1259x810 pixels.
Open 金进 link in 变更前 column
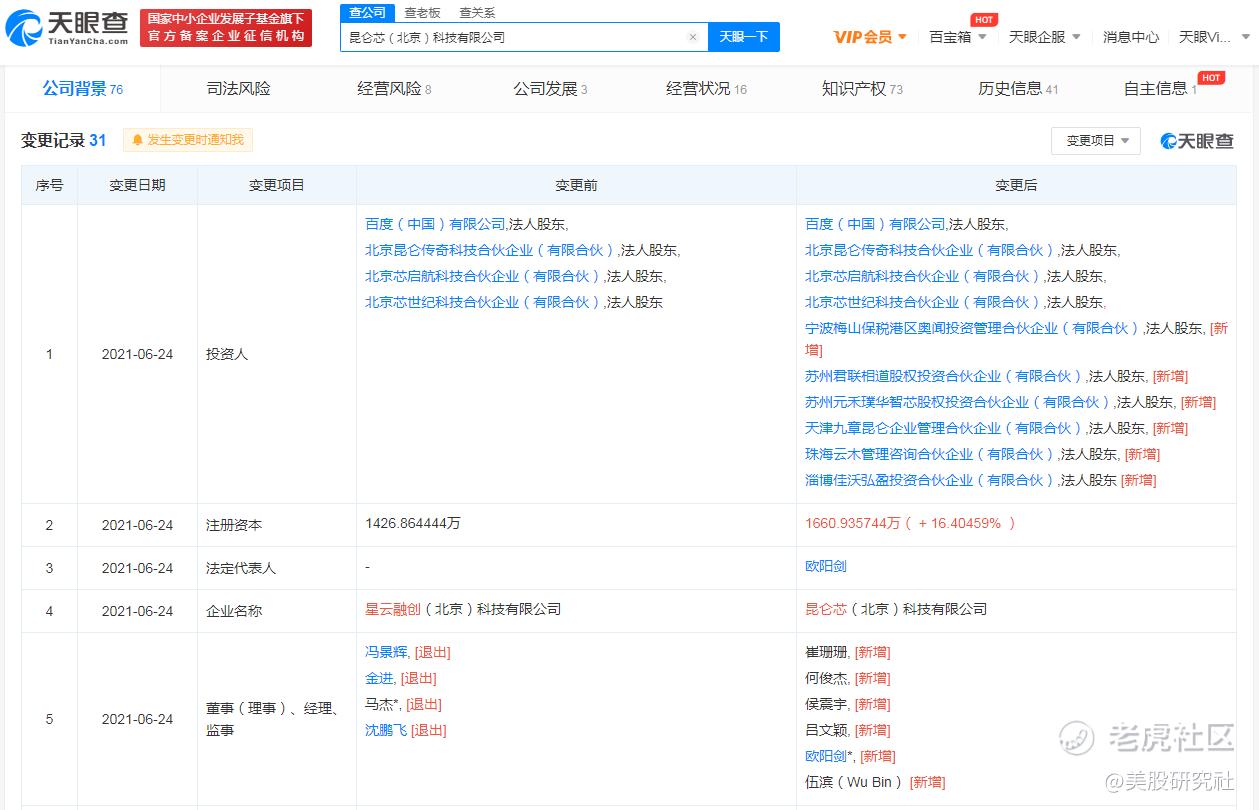click(x=379, y=679)
